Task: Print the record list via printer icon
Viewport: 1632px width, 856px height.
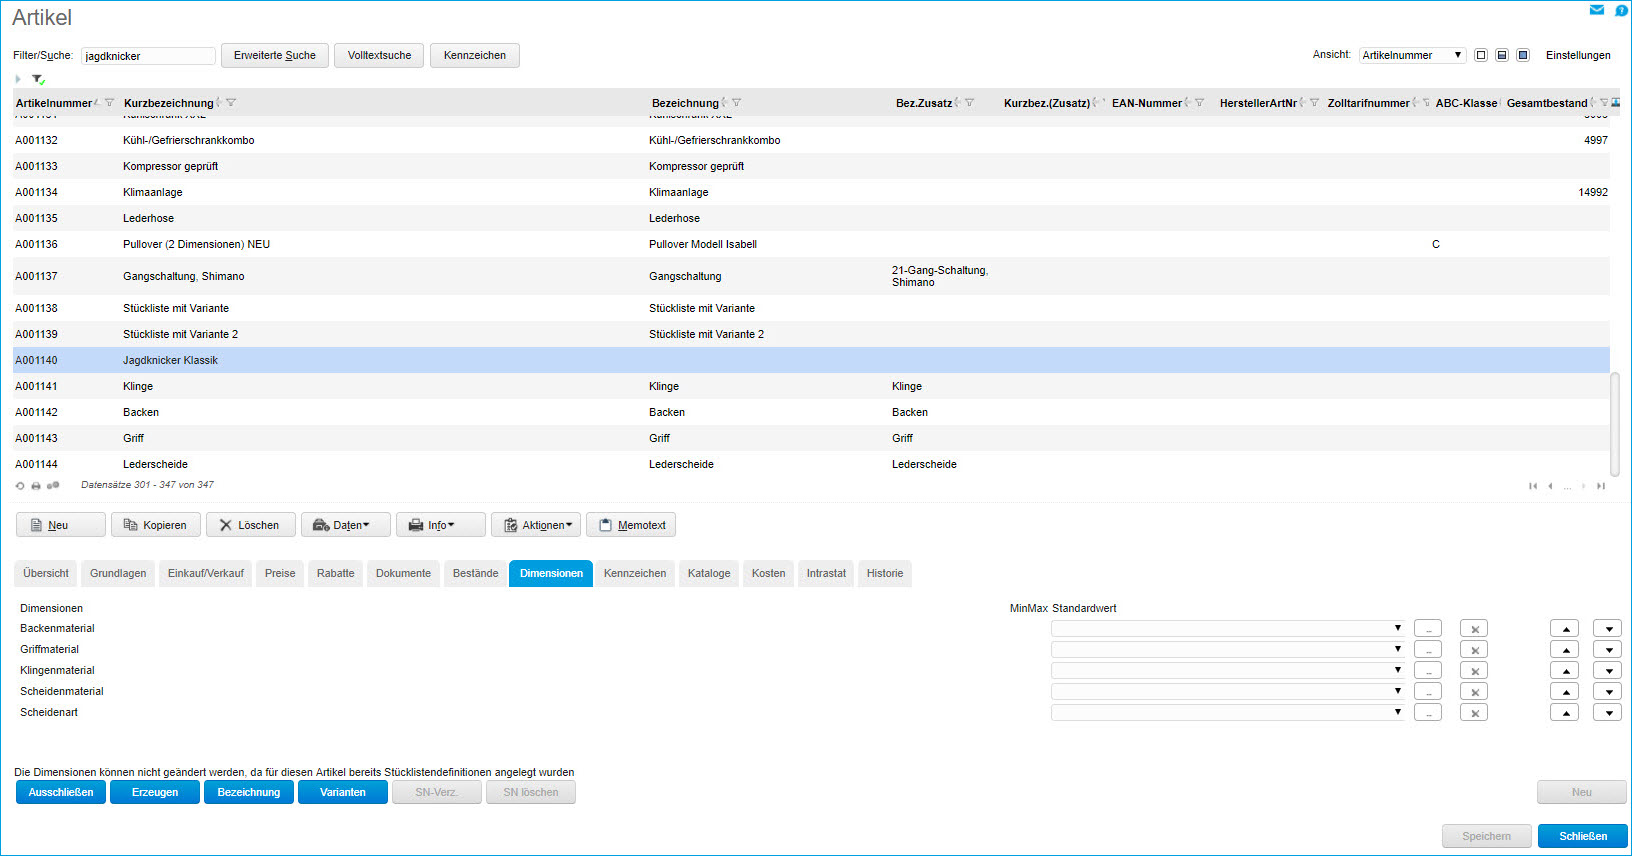Action: [x=36, y=486]
